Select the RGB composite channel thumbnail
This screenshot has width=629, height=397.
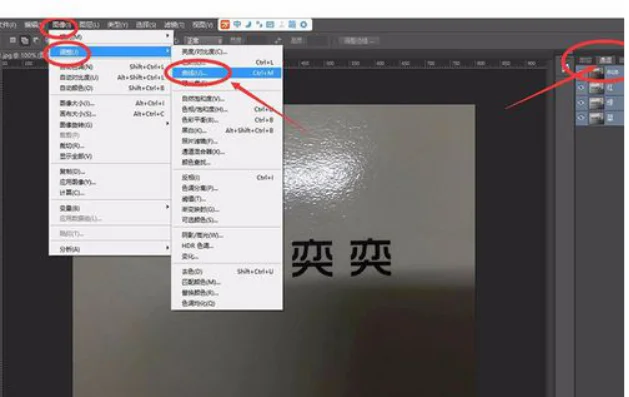click(x=596, y=73)
